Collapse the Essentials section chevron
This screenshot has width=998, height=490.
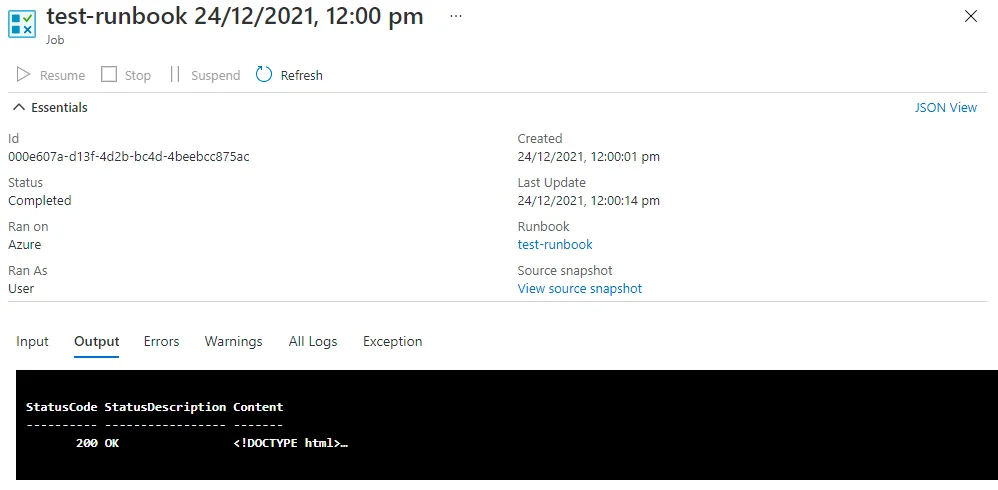tap(18, 107)
